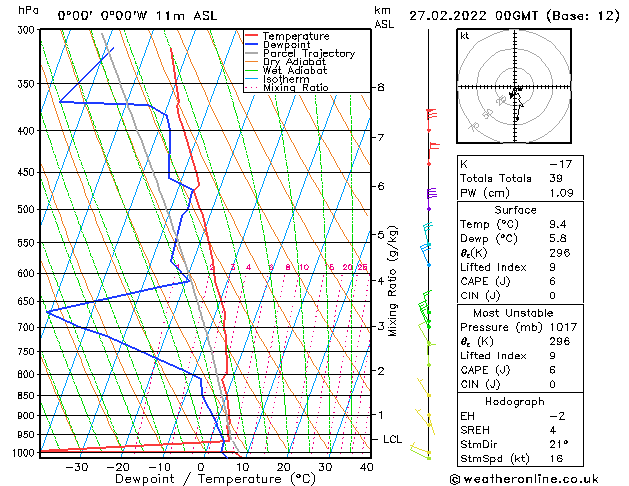Click the 'Dewpoint / Temperature (°C)' axis title
This screenshot has width=629, height=486.
(215, 479)
